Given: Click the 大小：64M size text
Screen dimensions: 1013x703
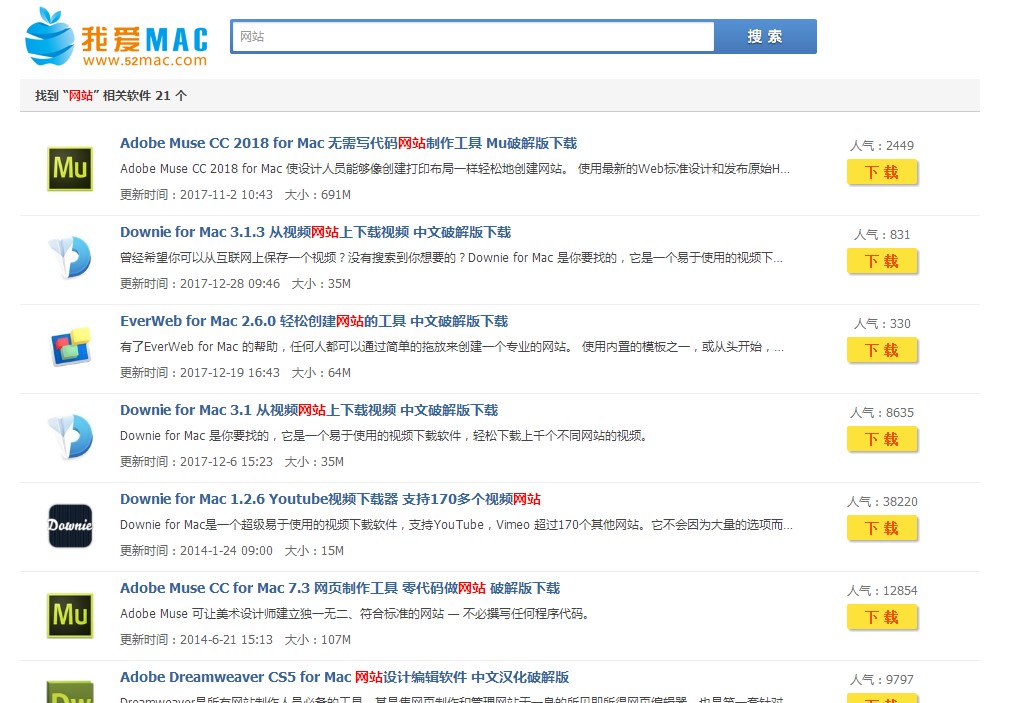Looking at the screenshot, I should (322, 373).
